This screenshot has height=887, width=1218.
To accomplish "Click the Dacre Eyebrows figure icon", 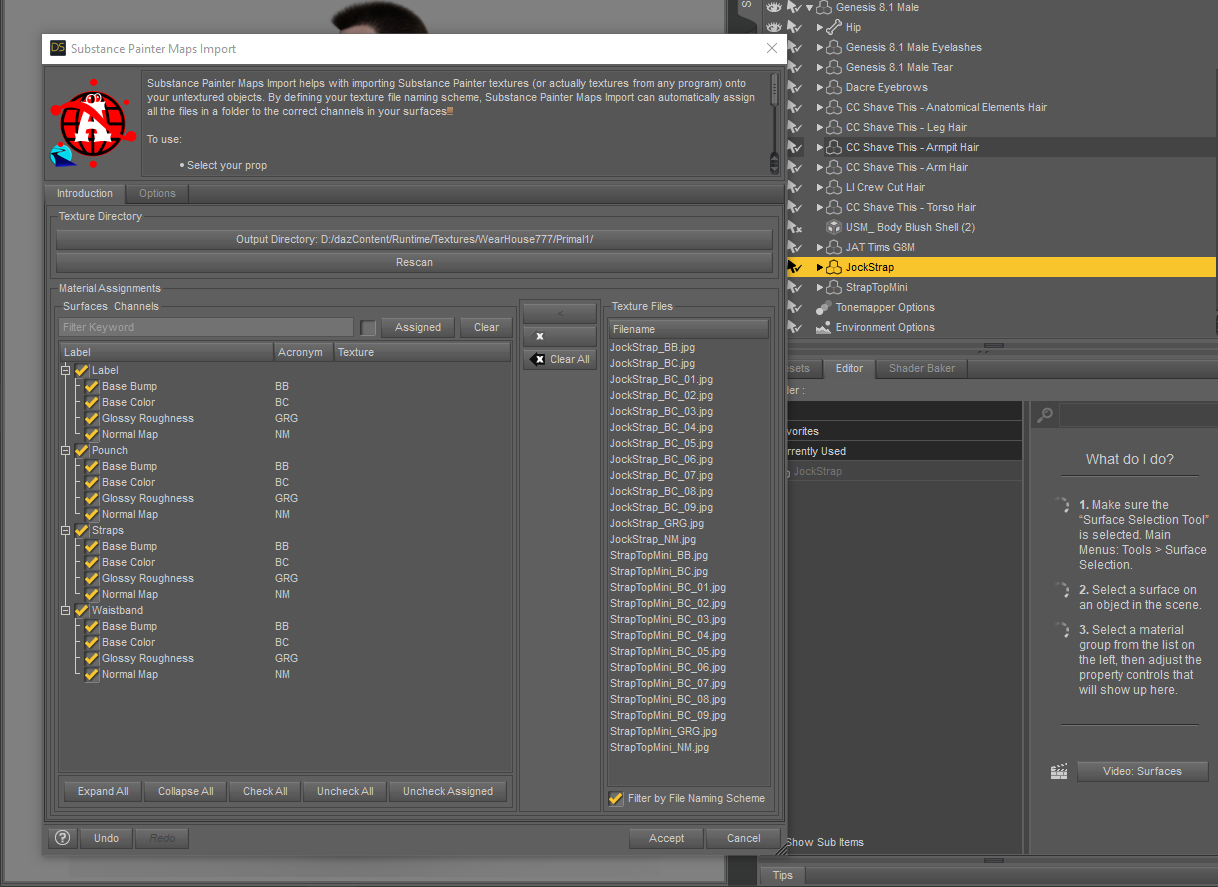I will pos(834,87).
